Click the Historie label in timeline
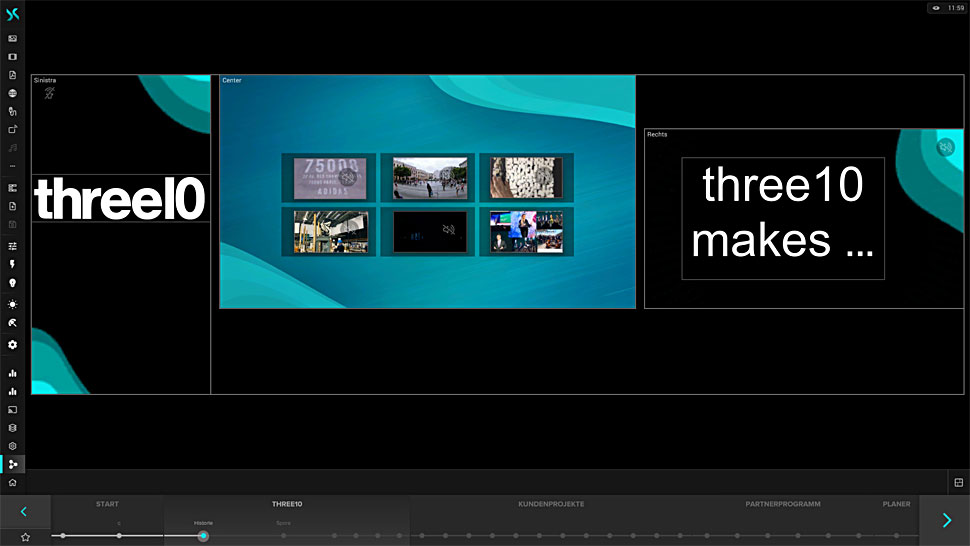This screenshot has height=546, width=970. click(203, 523)
